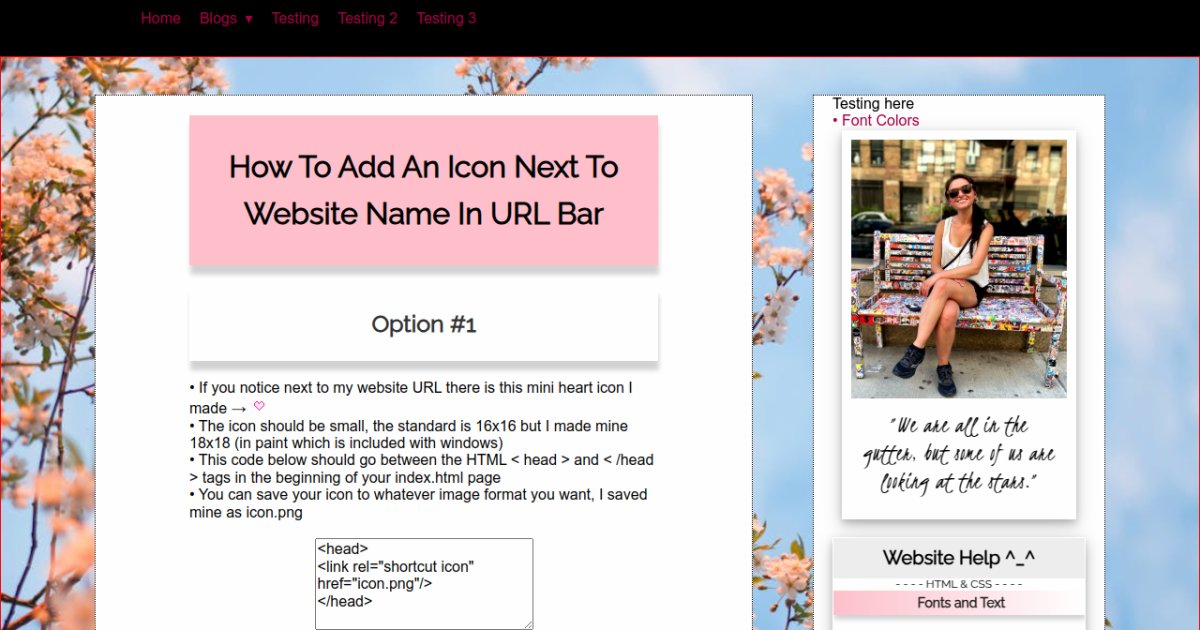Select the Option #1 heading
The width and height of the screenshot is (1200, 630).
click(x=423, y=325)
